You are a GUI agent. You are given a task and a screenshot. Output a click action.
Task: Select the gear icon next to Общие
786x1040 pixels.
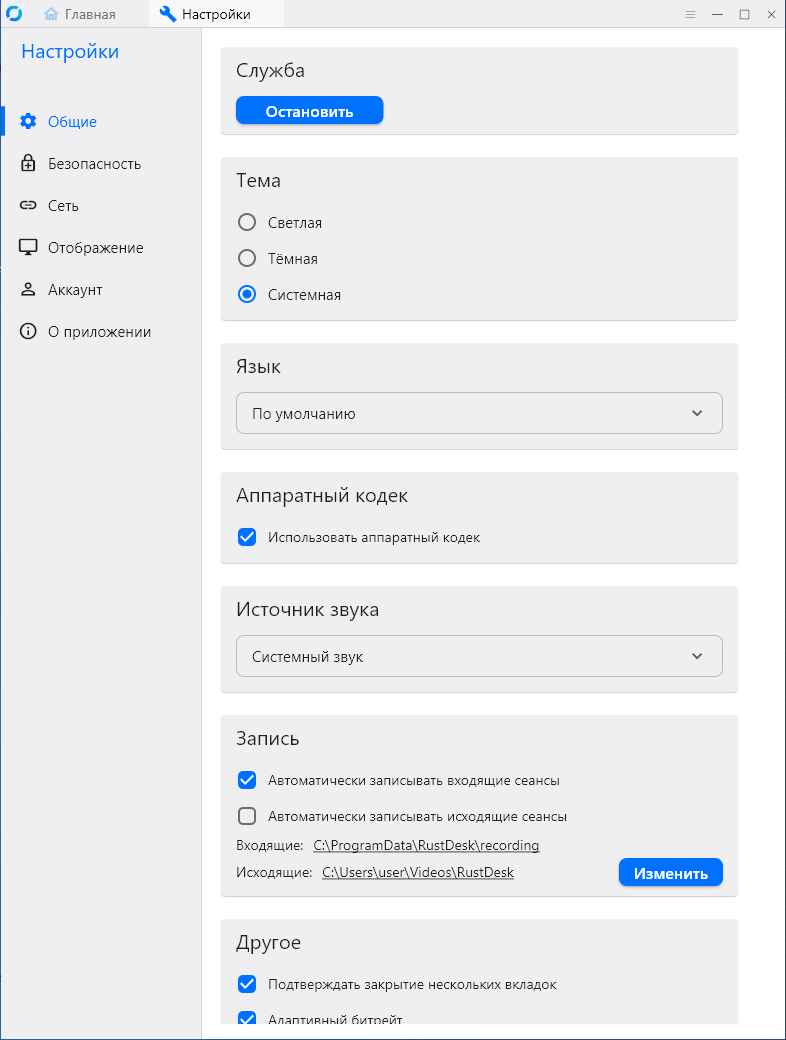click(28, 121)
